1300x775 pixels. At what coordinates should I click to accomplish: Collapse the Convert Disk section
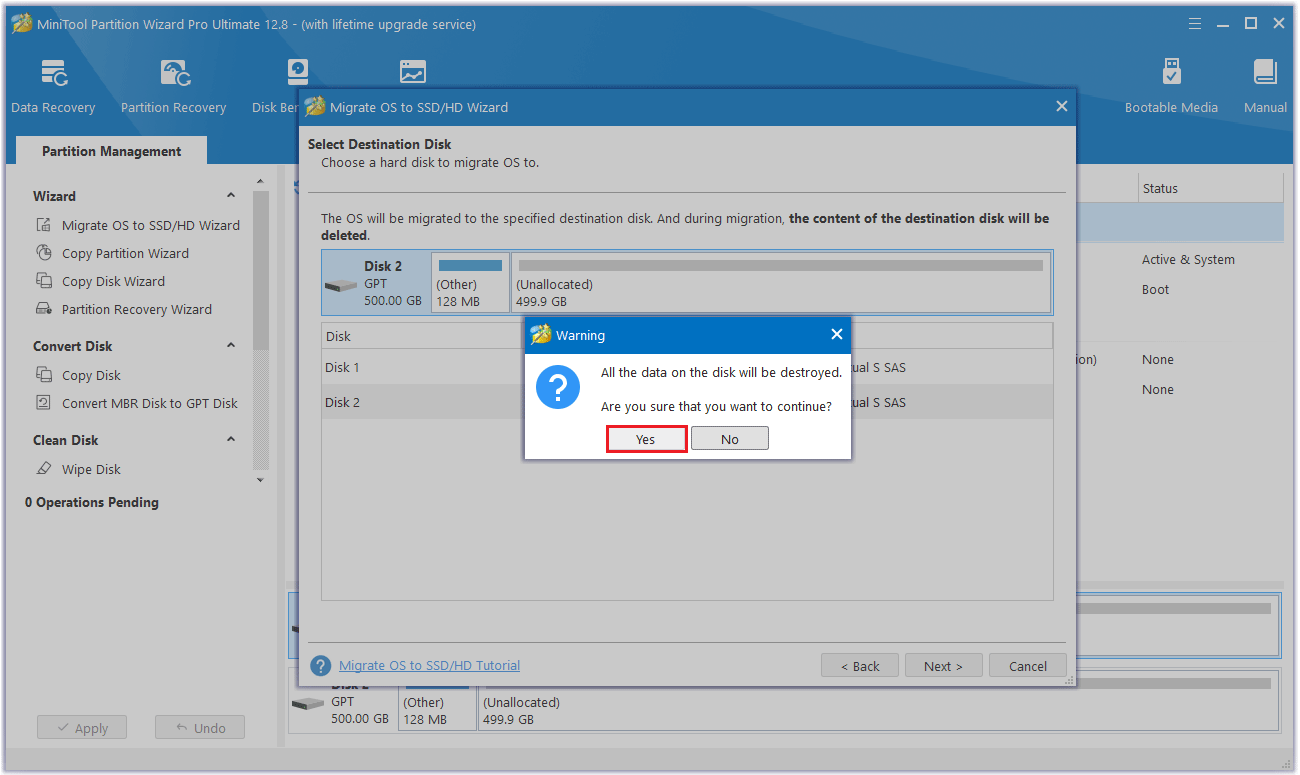point(231,346)
